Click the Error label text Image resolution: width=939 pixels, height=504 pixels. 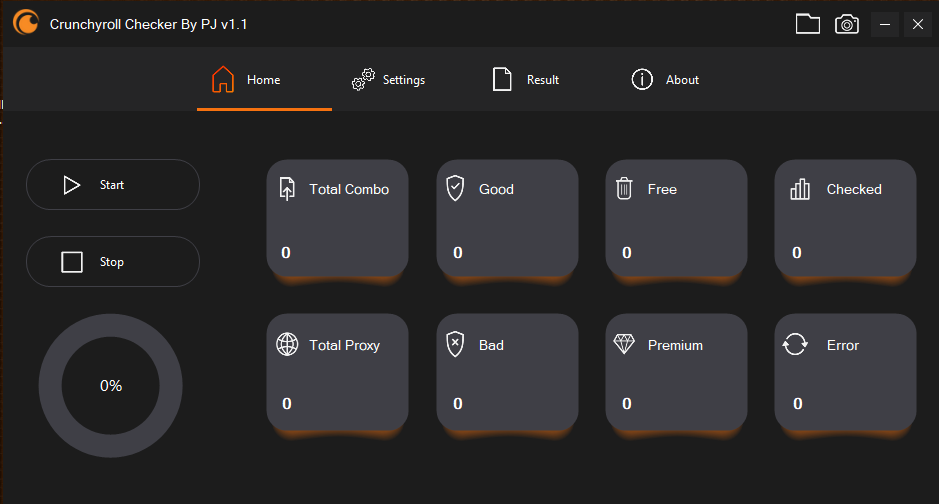(x=843, y=345)
